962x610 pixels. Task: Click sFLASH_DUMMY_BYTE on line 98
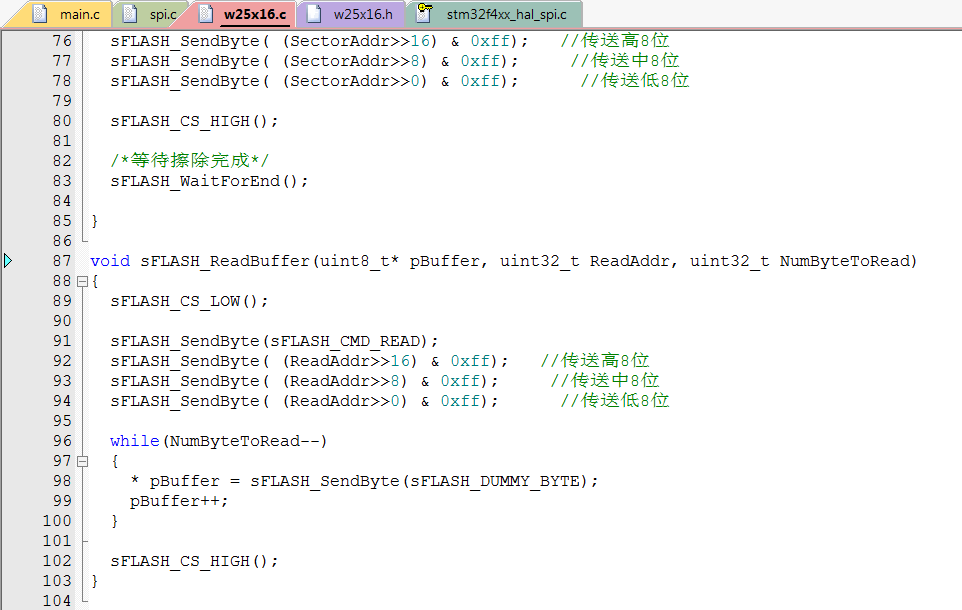click(494, 481)
